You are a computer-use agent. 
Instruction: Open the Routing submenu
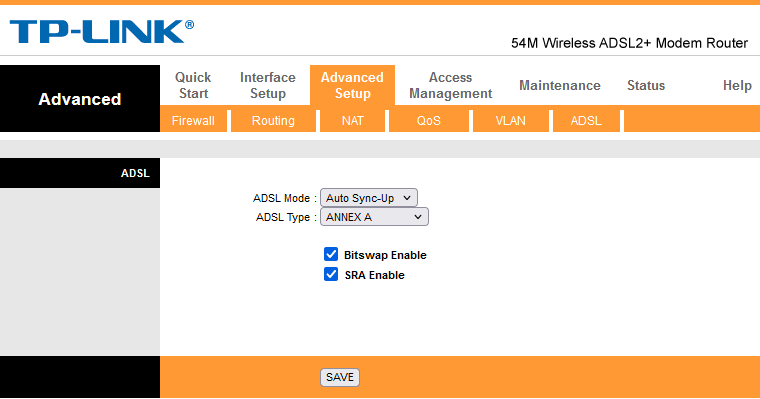273,121
